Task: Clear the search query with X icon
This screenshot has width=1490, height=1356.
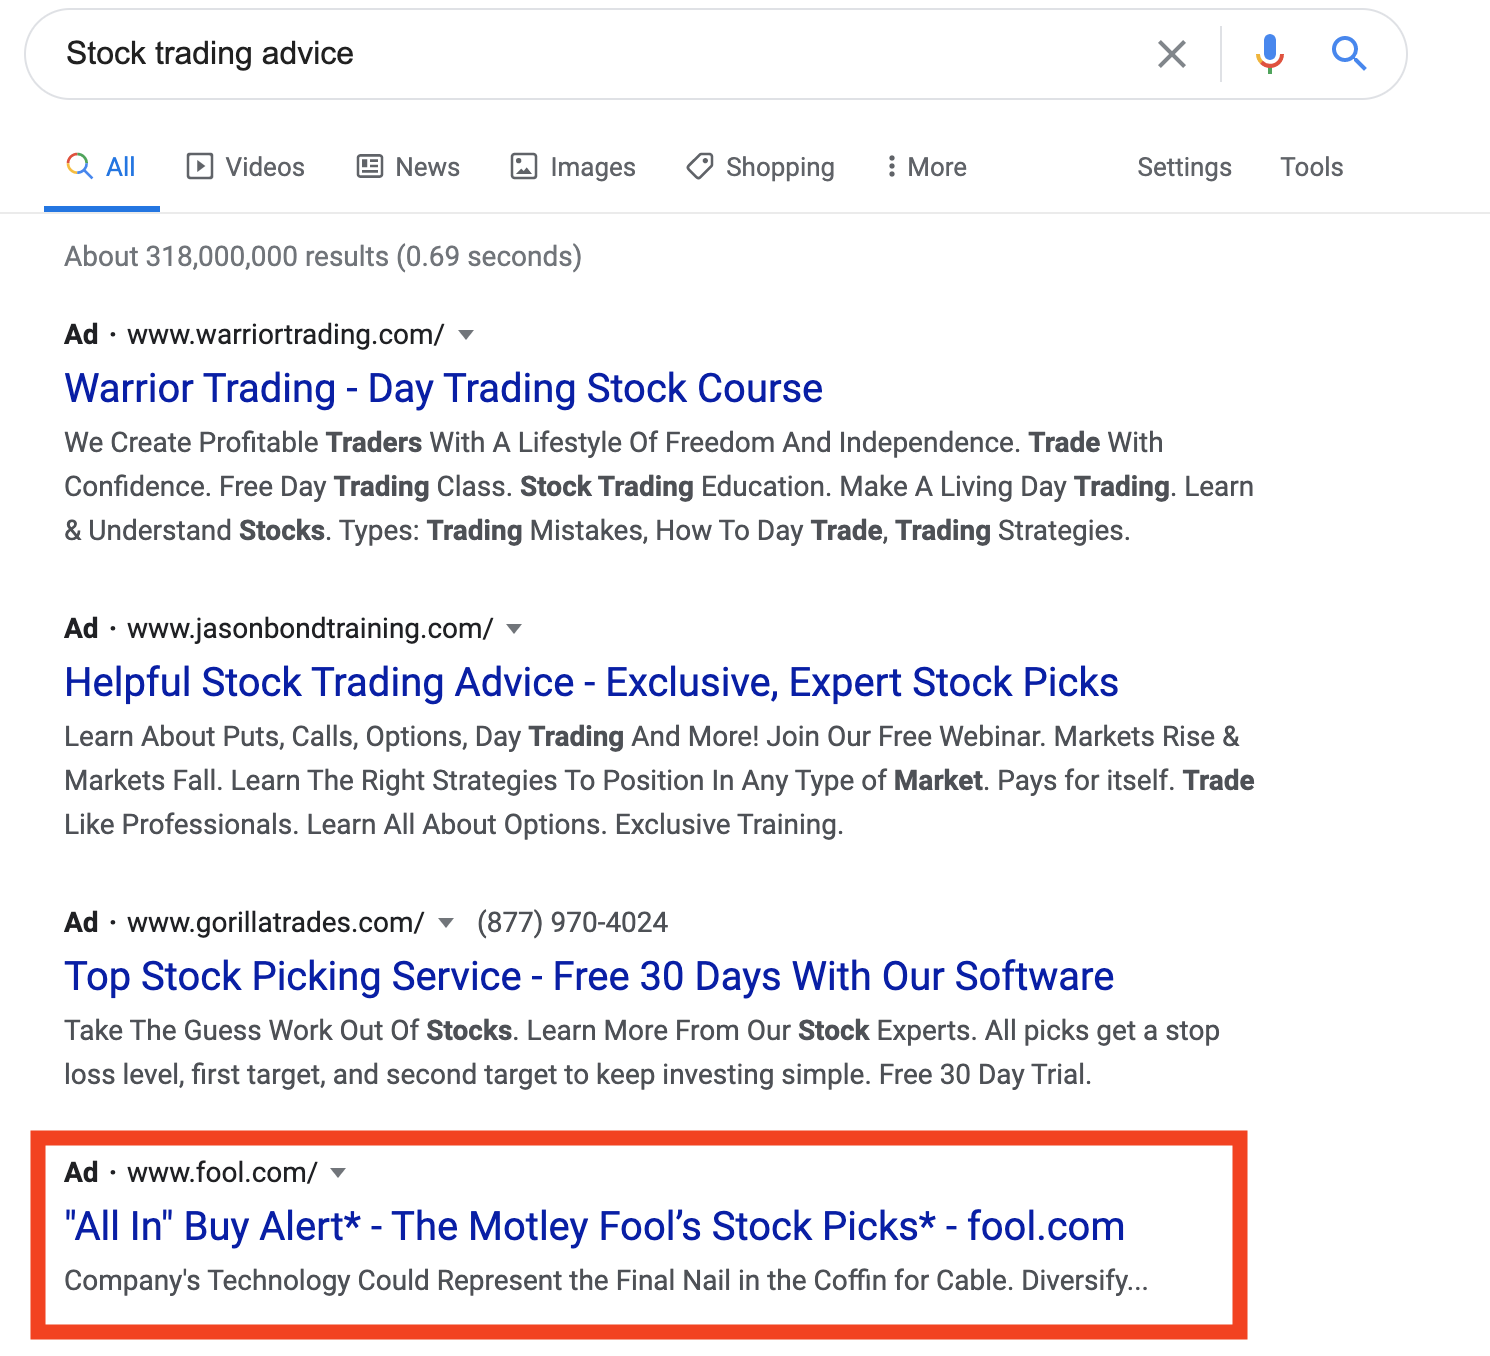Action: coord(1171,54)
